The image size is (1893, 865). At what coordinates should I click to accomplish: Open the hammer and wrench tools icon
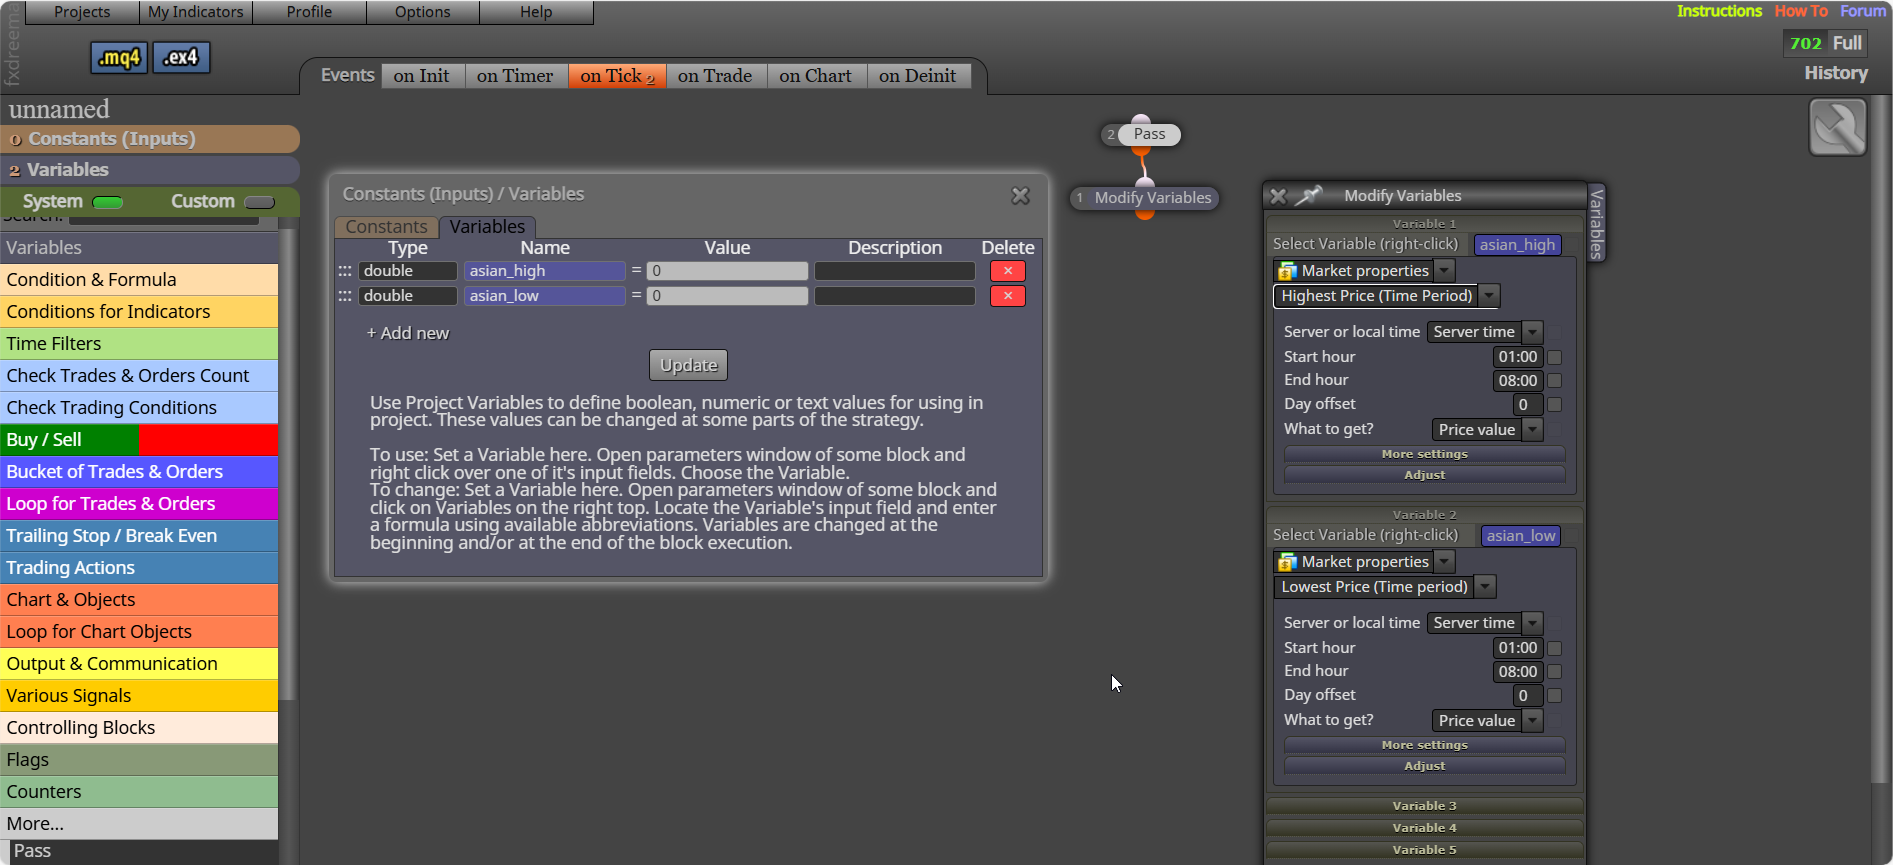coord(1837,128)
